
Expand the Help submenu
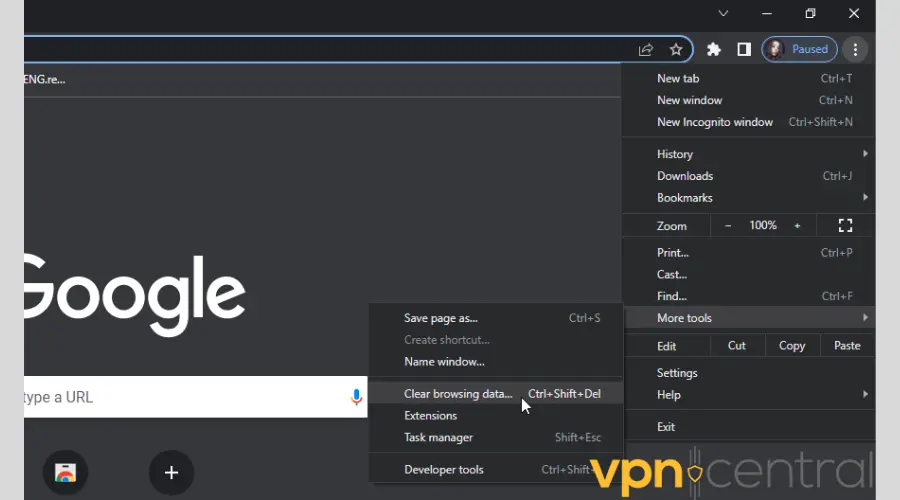(x=748, y=395)
